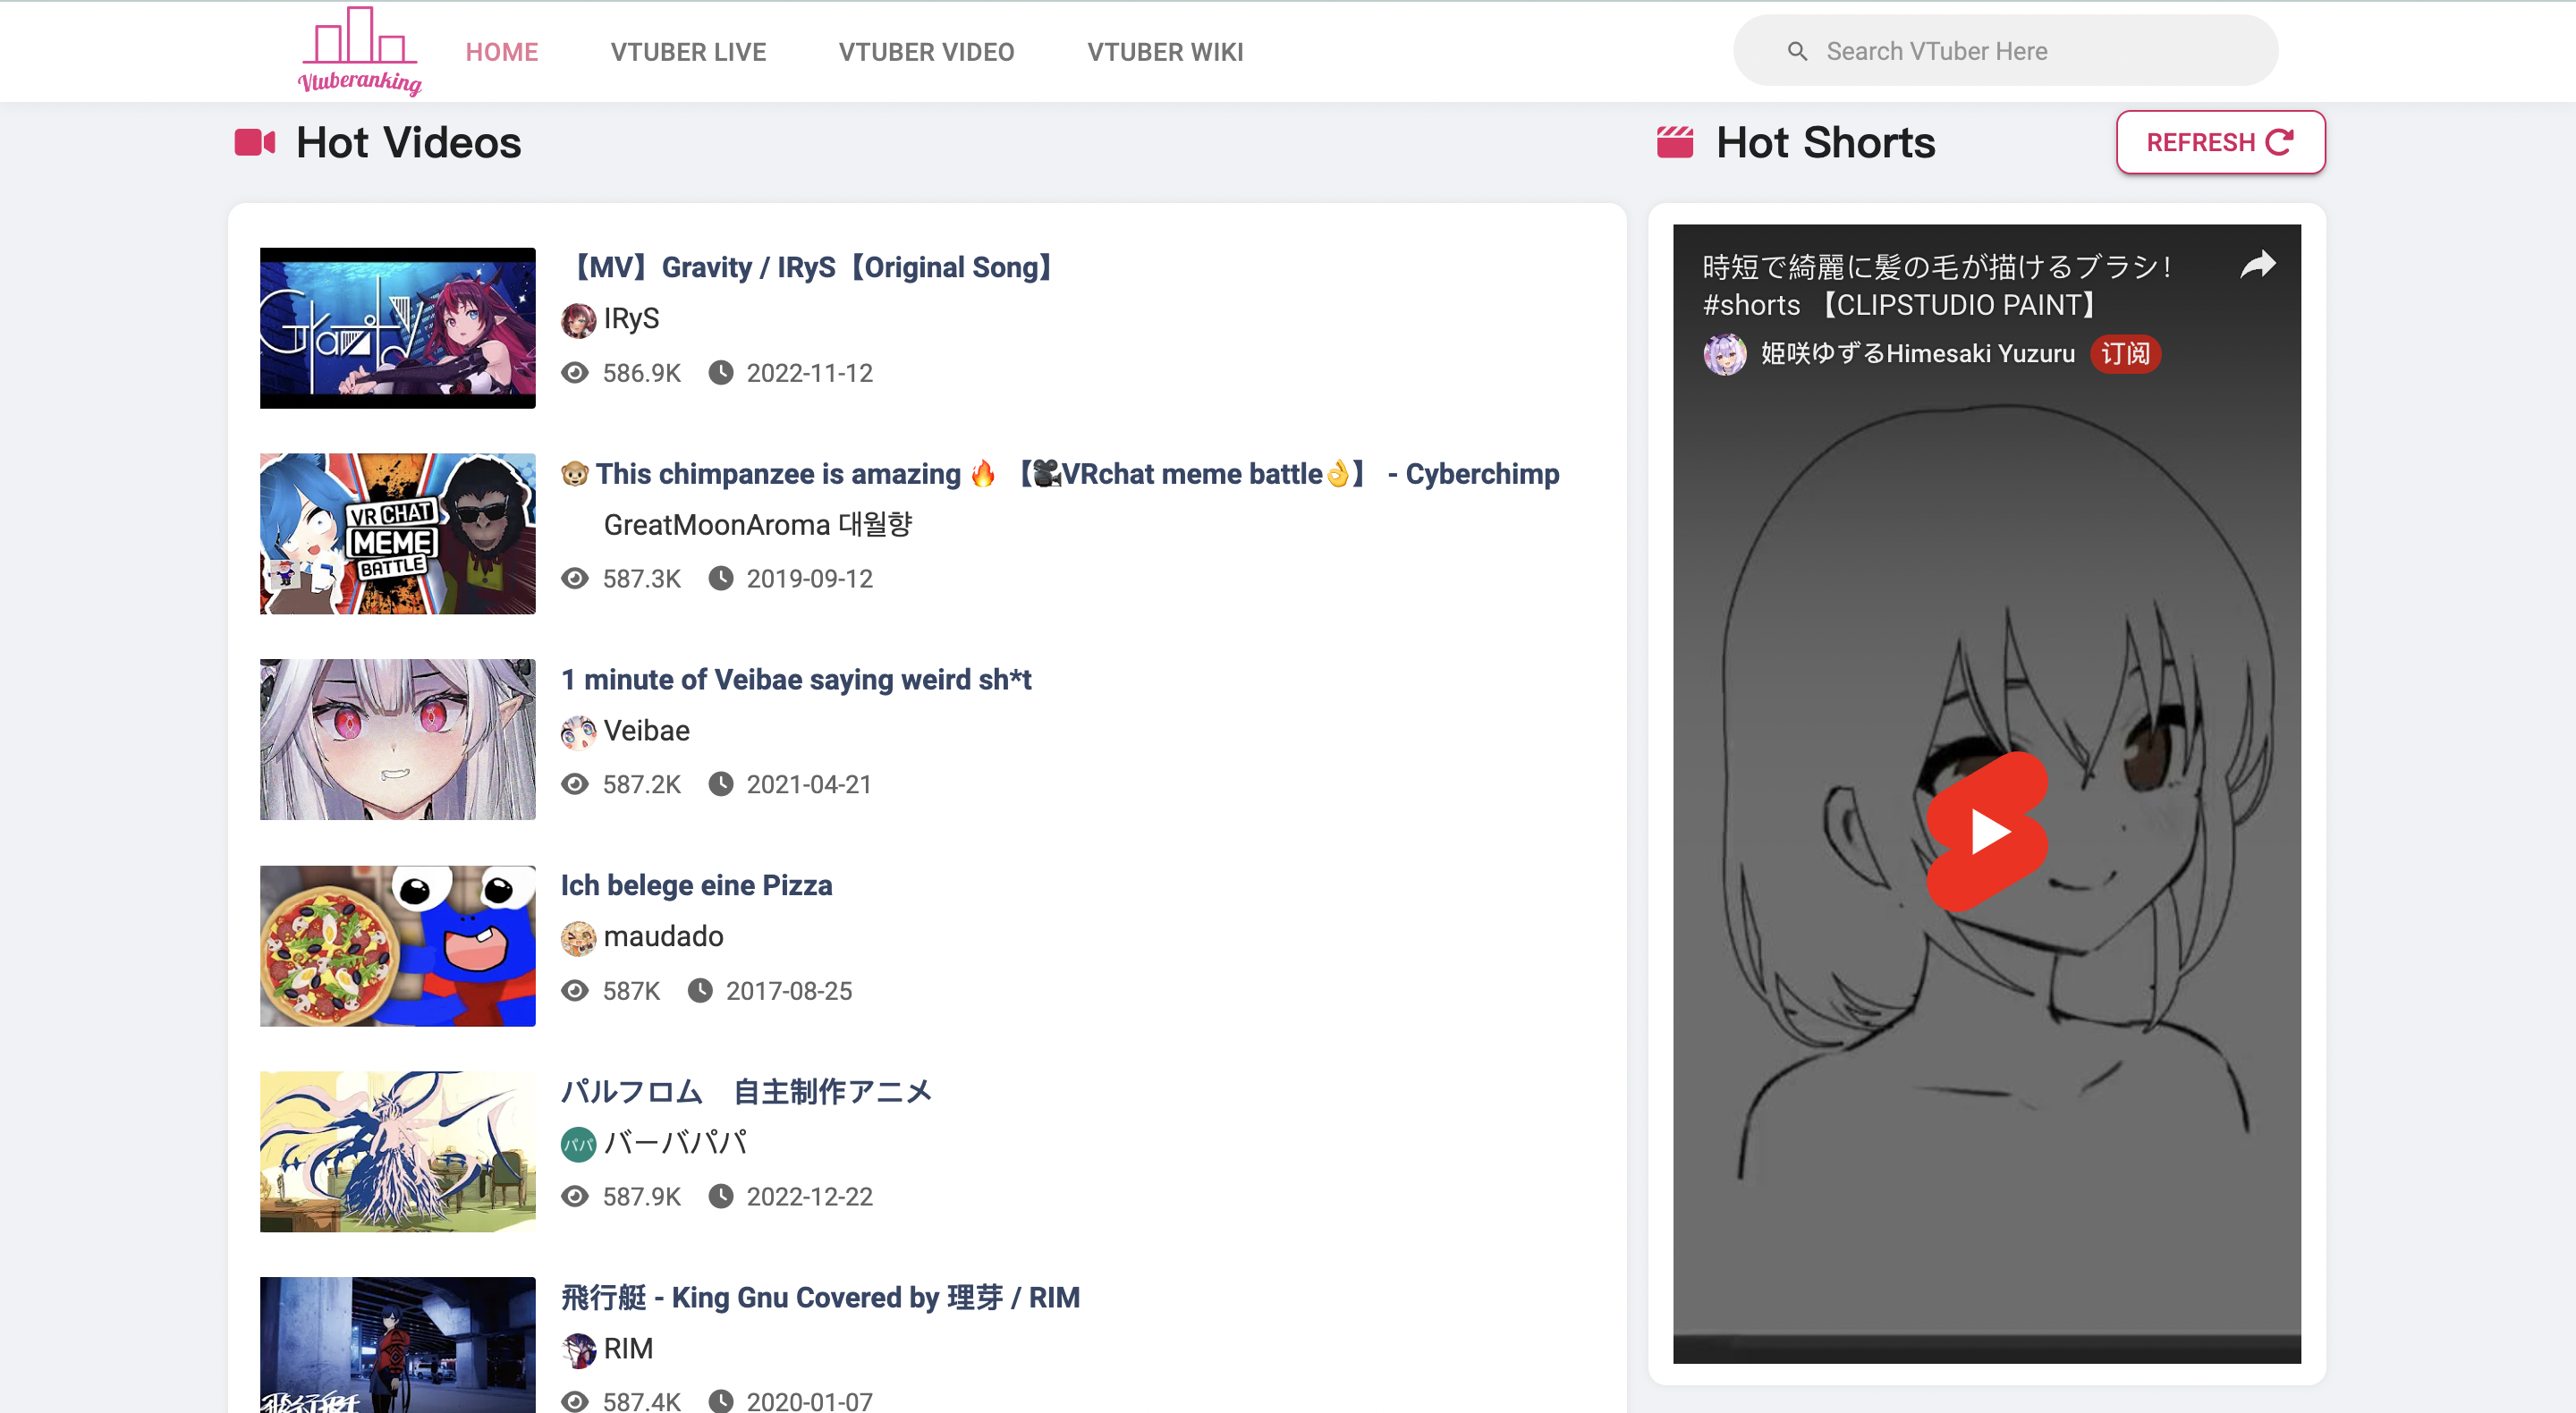The width and height of the screenshot is (2576, 1413).
Task: Open the 姫咲ゆずるHimesaki Yuzuru channel name
Action: (x=1917, y=354)
